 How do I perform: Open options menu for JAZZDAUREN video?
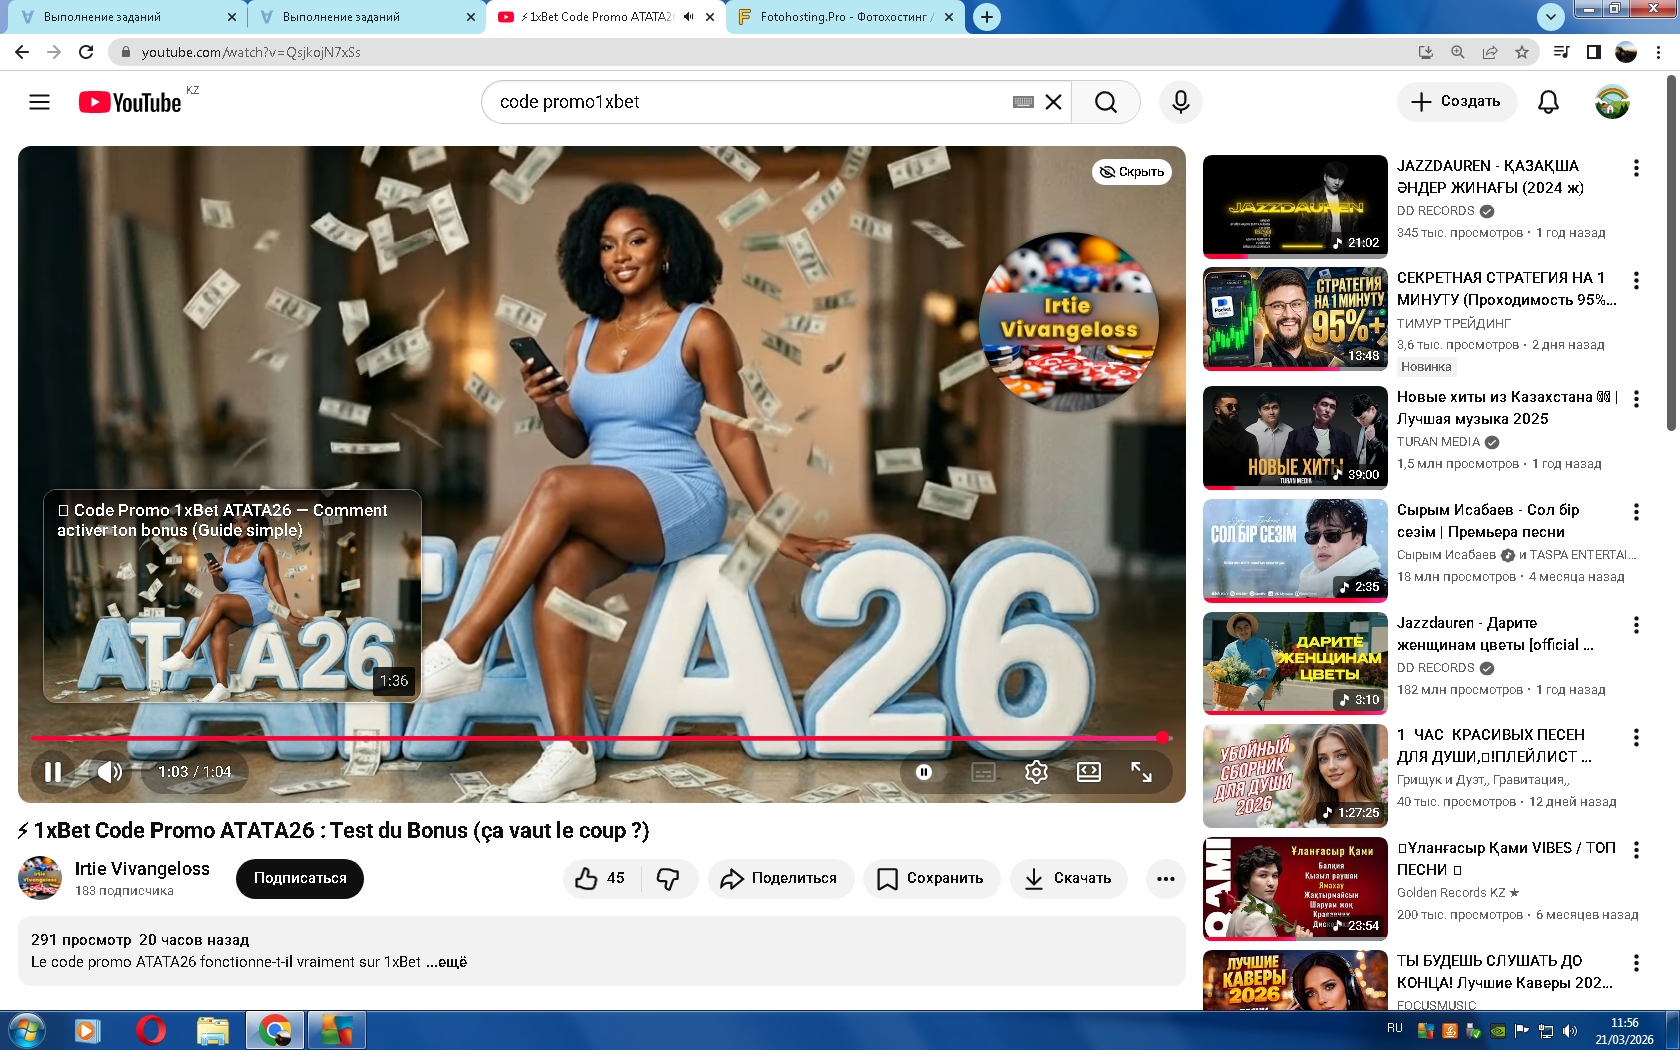coord(1636,168)
